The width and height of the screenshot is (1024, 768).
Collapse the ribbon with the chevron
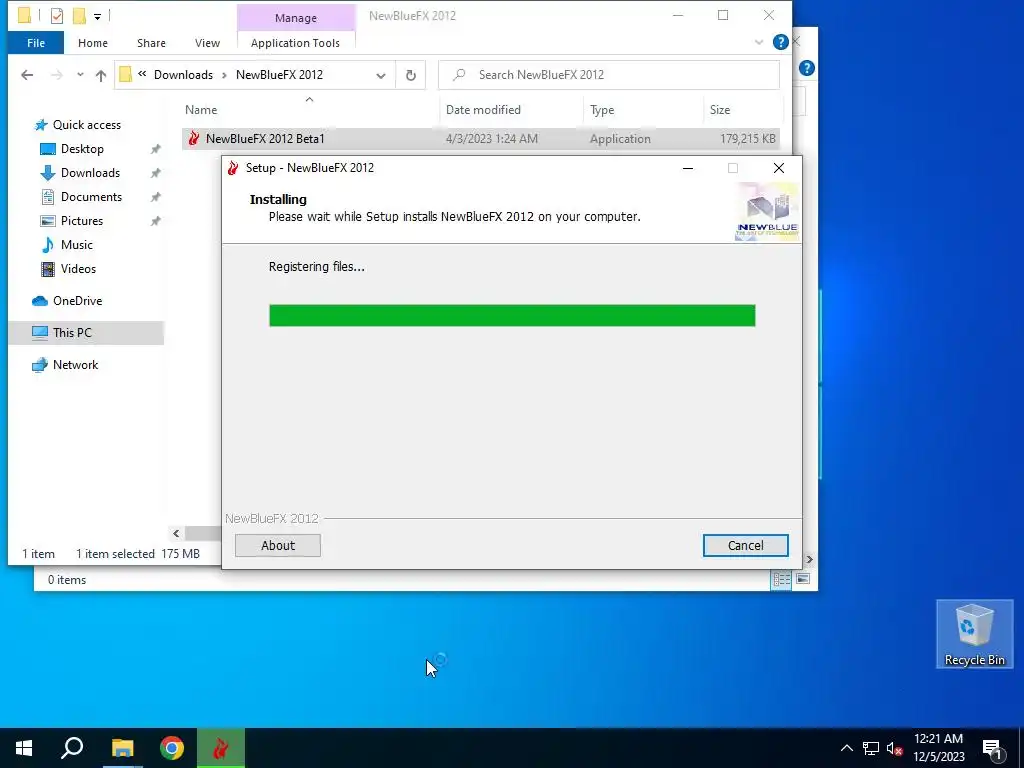[x=759, y=42]
